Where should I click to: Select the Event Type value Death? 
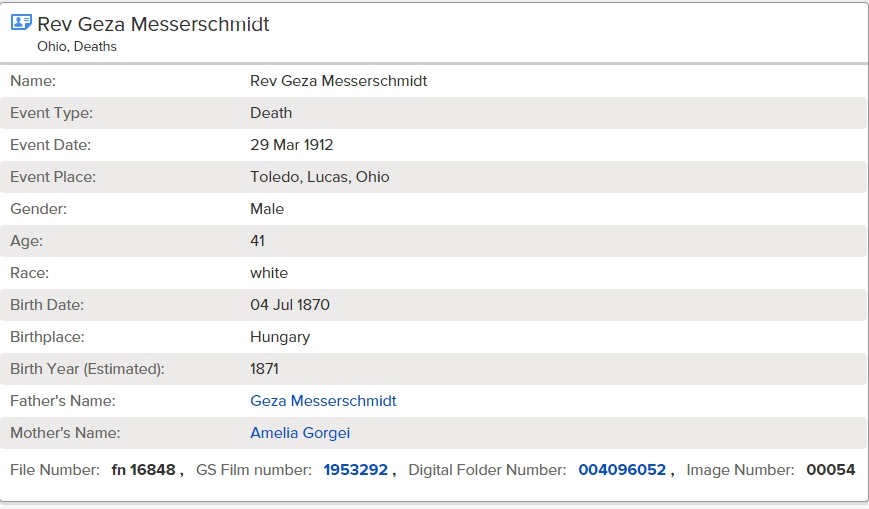(x=271, y=113)
